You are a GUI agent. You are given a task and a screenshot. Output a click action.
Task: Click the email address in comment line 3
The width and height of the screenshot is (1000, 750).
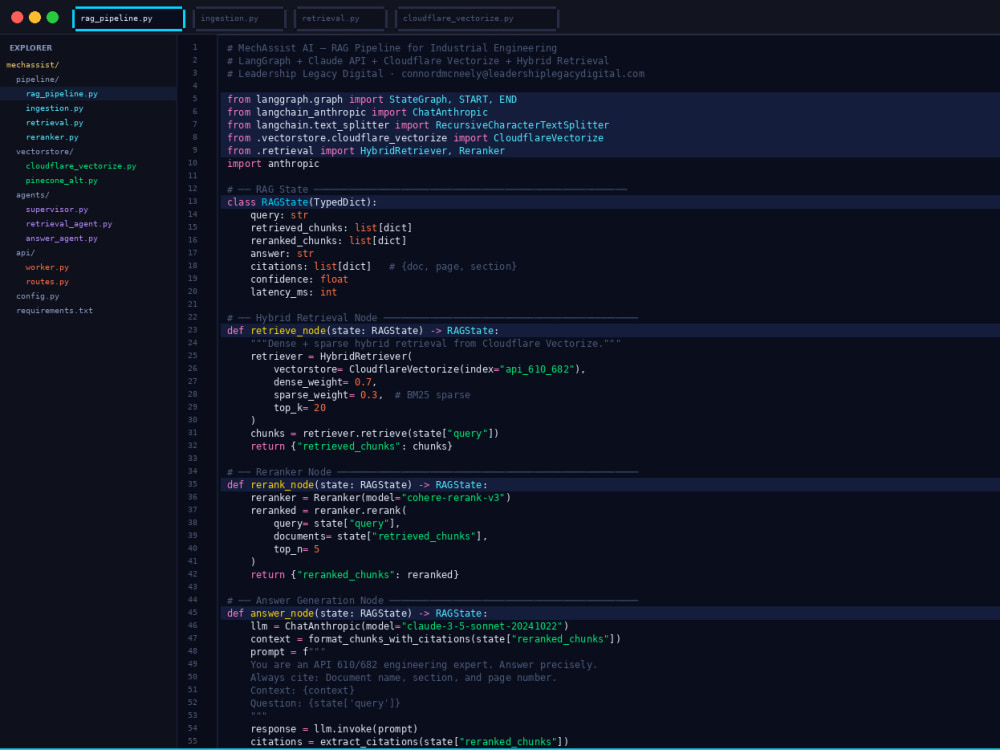[522, 73]
